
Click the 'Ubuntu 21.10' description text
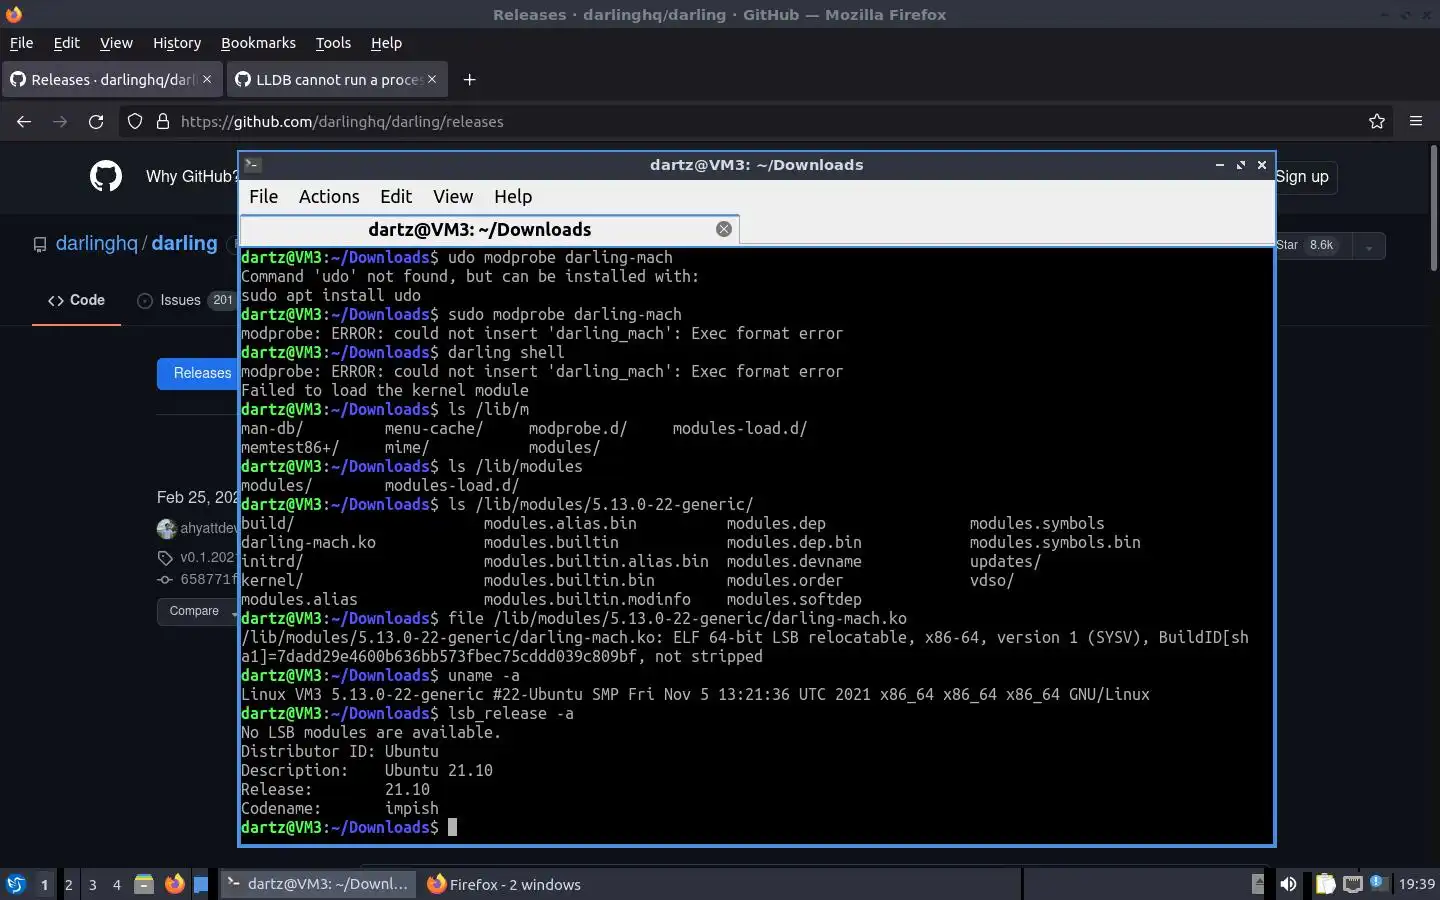[x=438, y=770]
